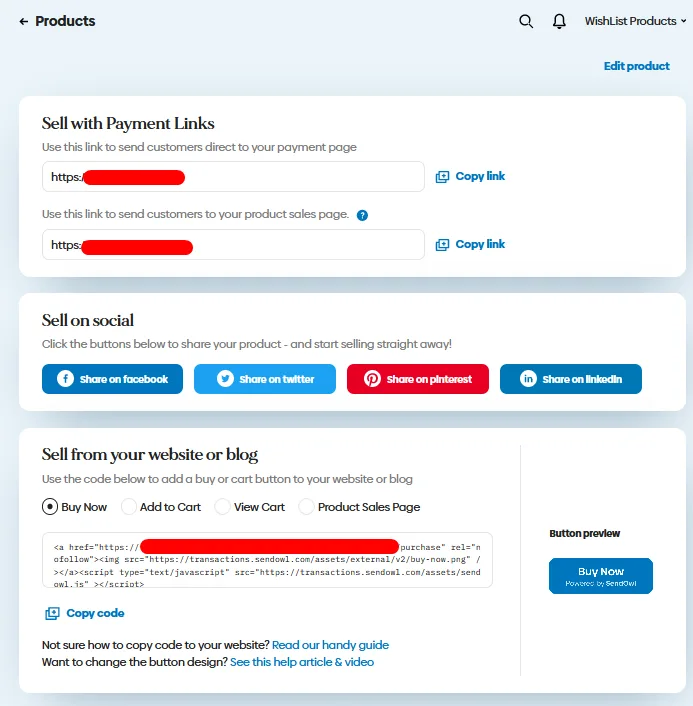Viewport: 693px width, 706px height.
Task: Select the Add to Cart radio option
Action: coord(129,507)
